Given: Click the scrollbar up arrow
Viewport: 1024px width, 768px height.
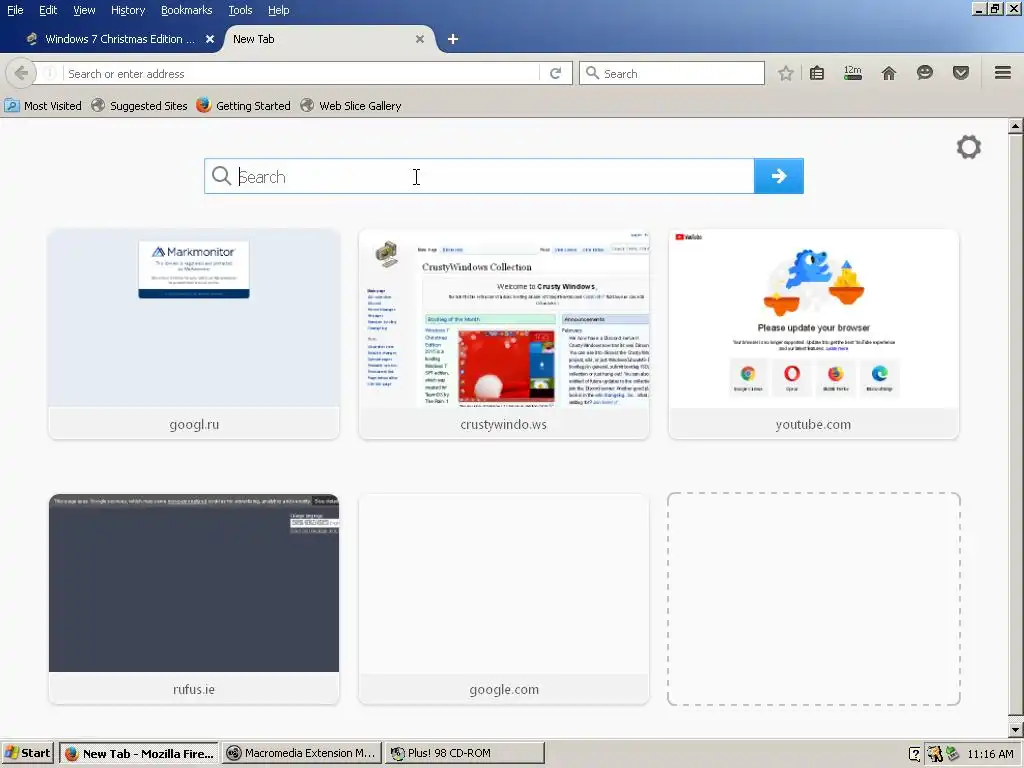Looking at the screenshot, I should pos(1015,125).
